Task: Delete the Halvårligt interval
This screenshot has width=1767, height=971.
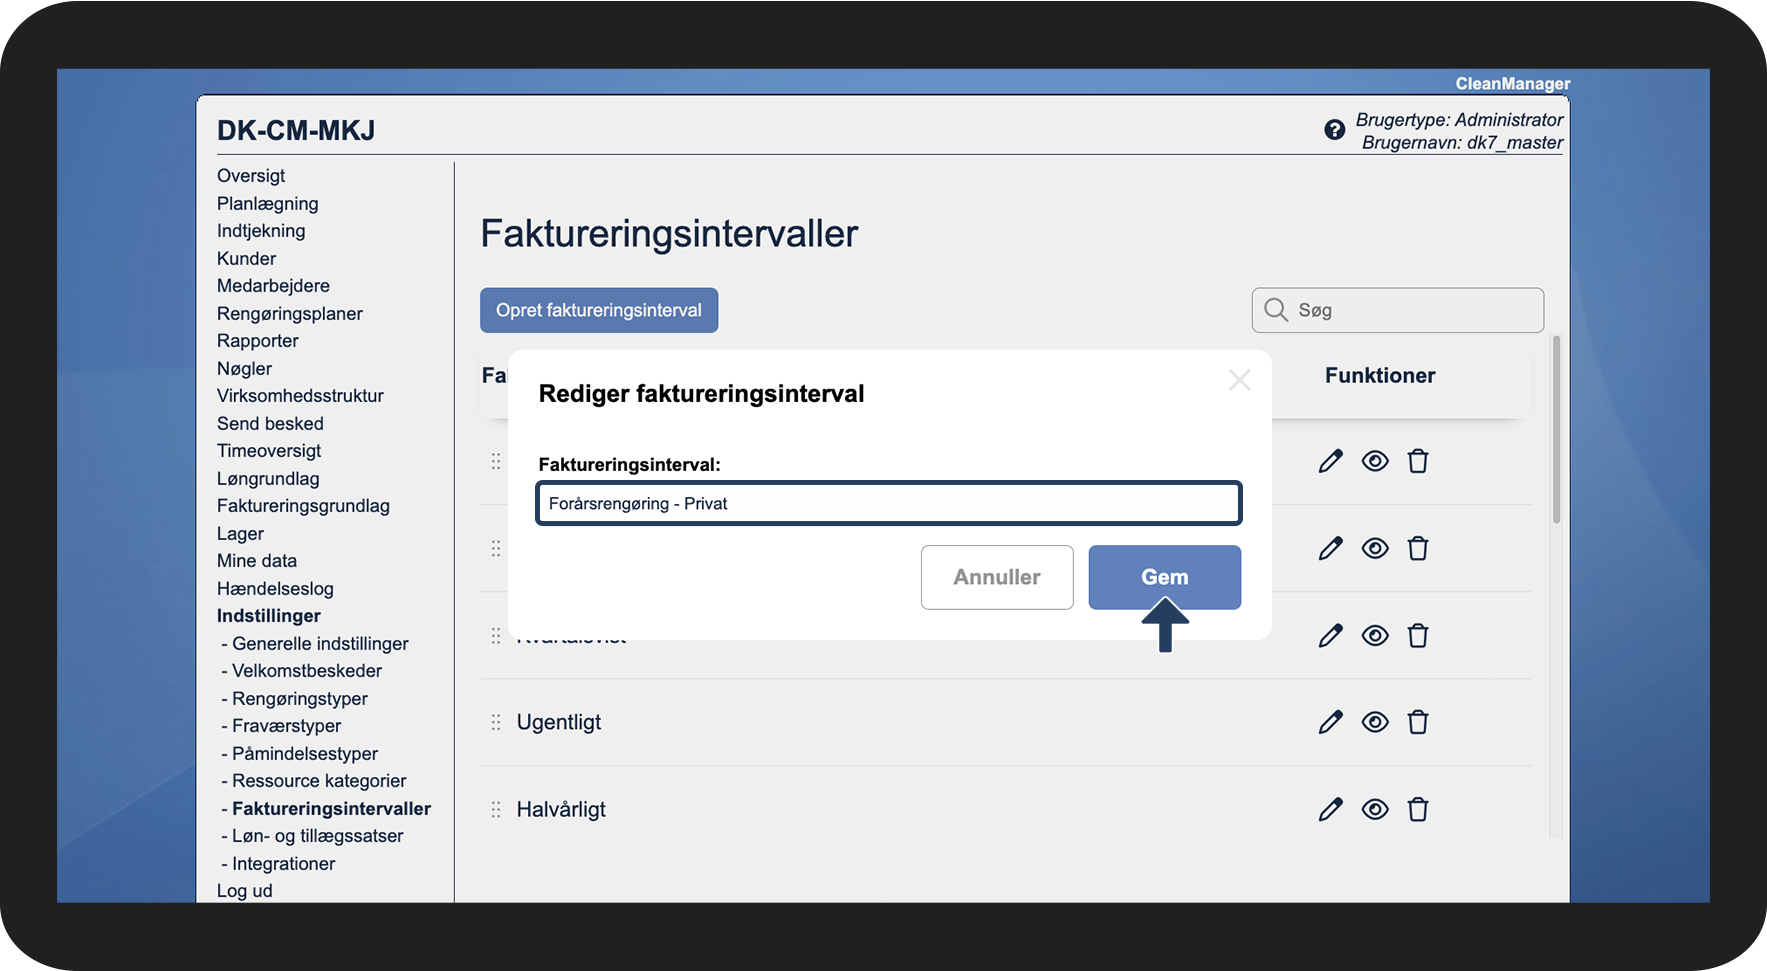Action: pos(1418,809)
